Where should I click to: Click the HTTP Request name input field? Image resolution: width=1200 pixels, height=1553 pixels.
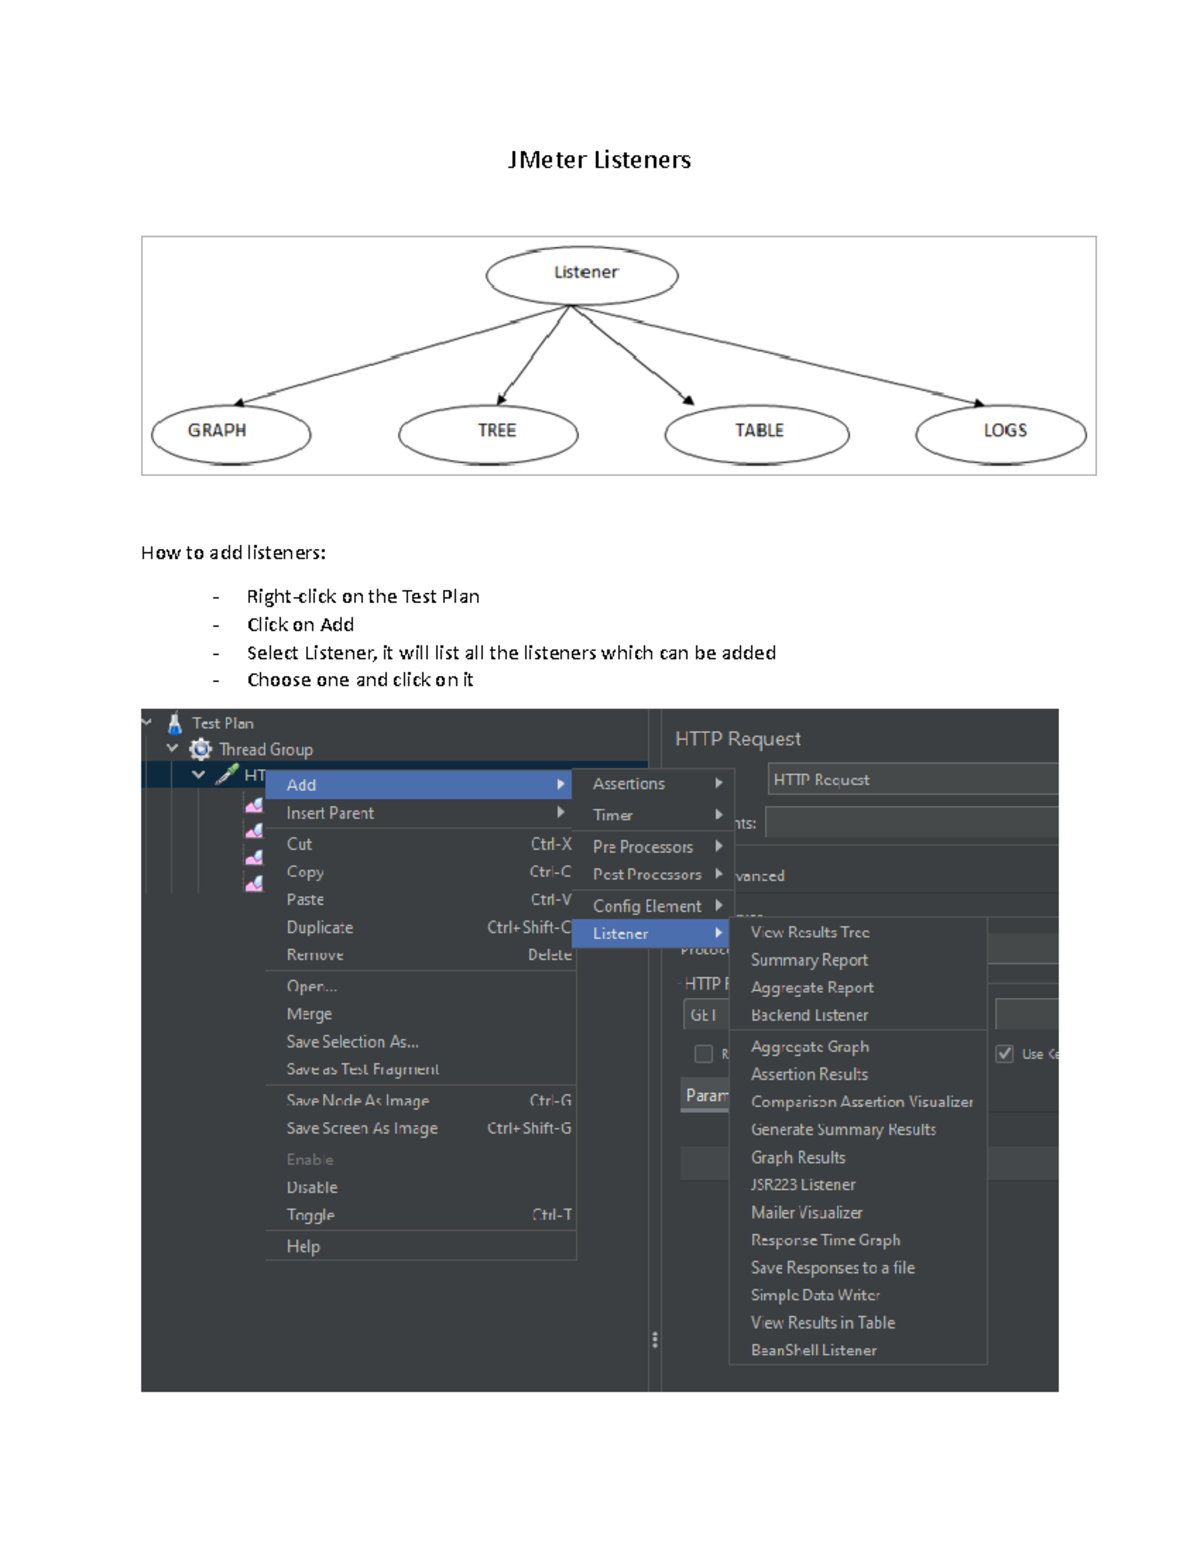(910, 779)
